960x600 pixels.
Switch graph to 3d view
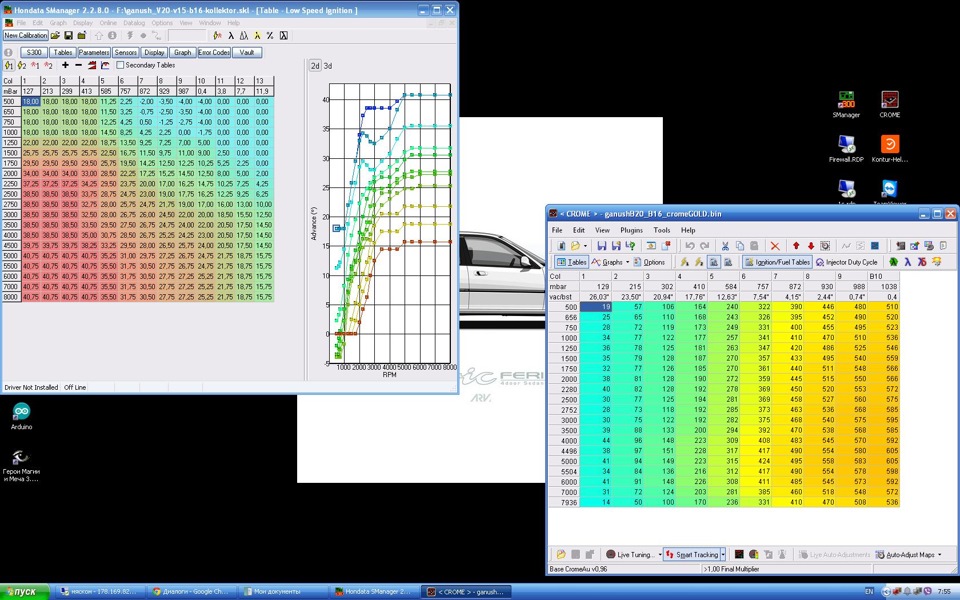(328, 66)
